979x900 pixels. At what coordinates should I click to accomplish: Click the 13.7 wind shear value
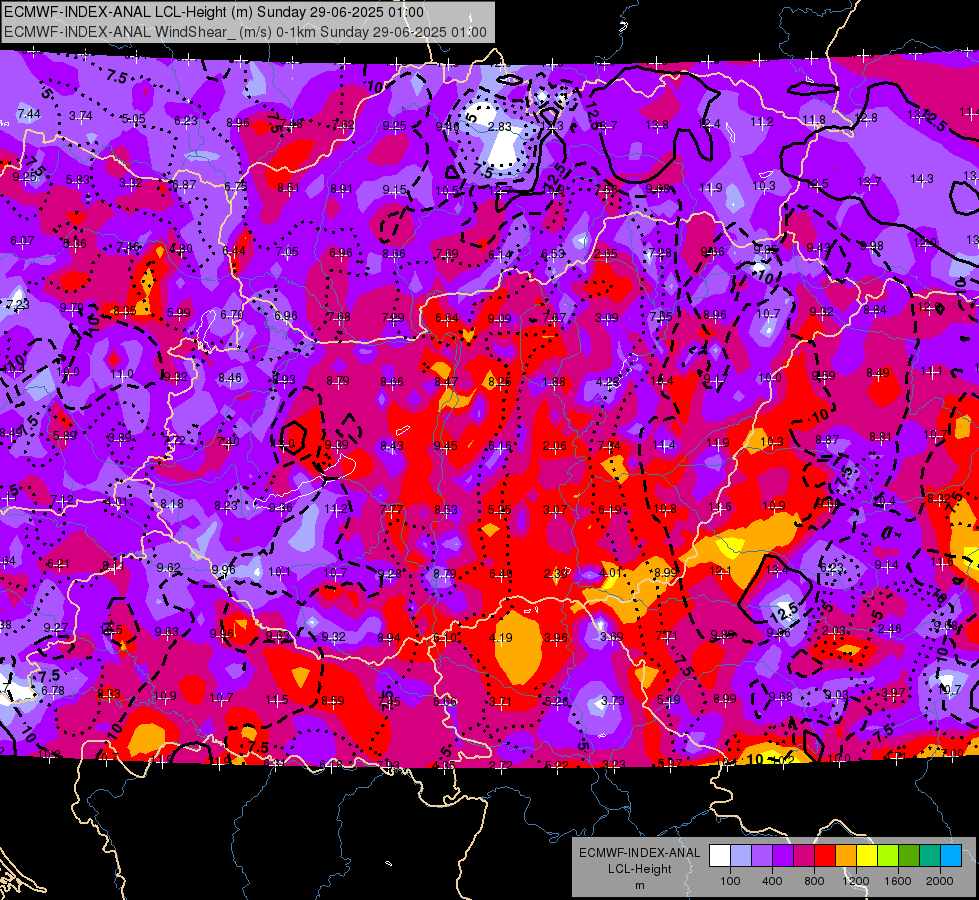point(869,181)
